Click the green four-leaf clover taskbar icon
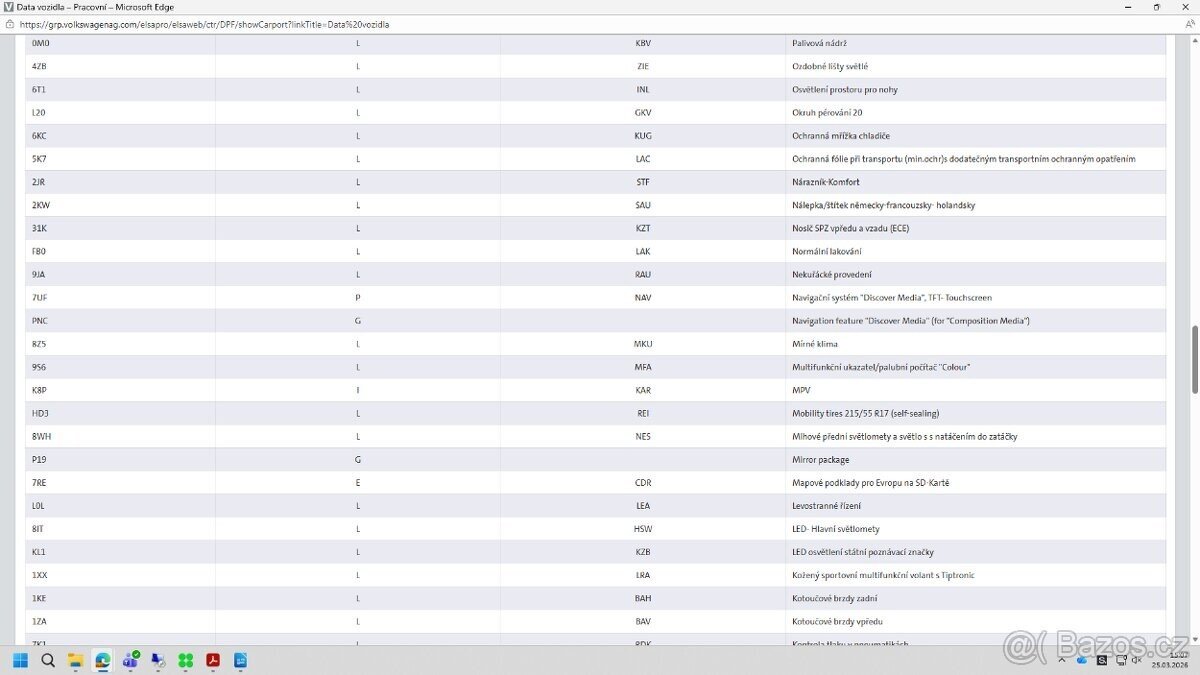 pyautogui.click(x=185, y=660)
